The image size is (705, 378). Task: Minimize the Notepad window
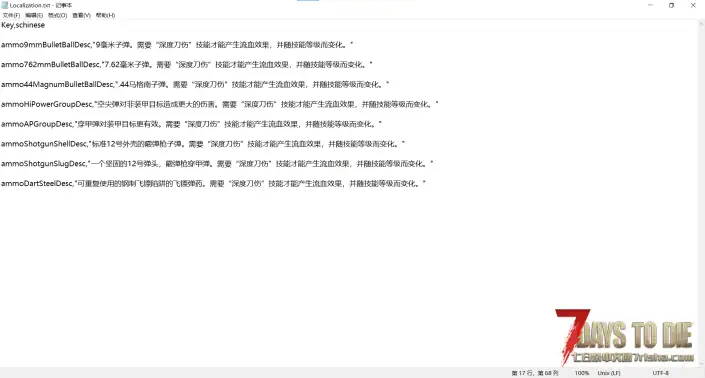pyautogui.click(x=650, y=5)
